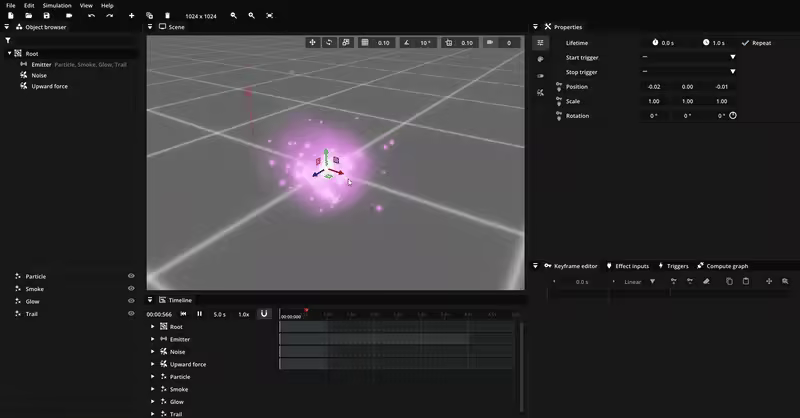
Task: Select the rotate gizmo tool in Scene
Action: point(329,43)
